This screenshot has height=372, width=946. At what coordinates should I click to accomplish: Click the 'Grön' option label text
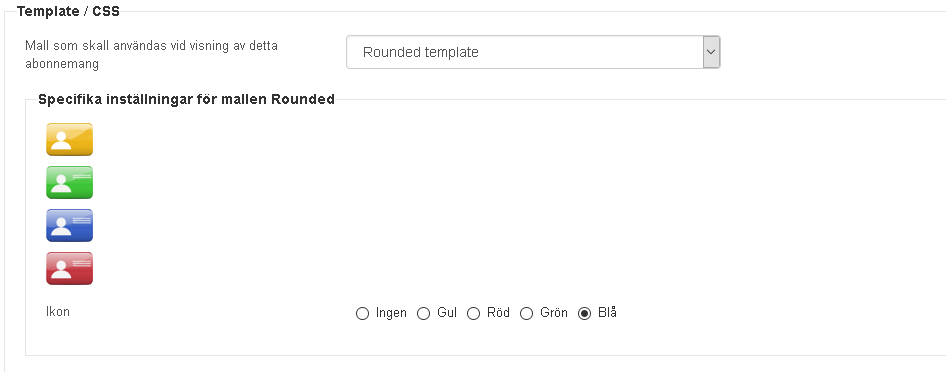pos(554,313)
